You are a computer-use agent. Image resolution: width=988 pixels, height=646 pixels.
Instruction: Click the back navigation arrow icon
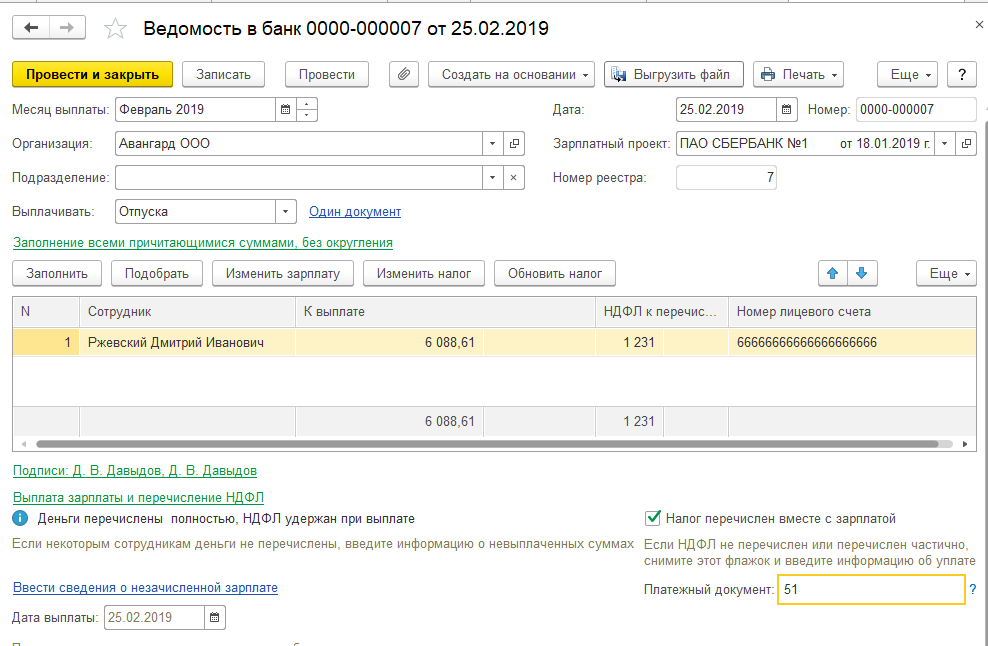[33, 28]
